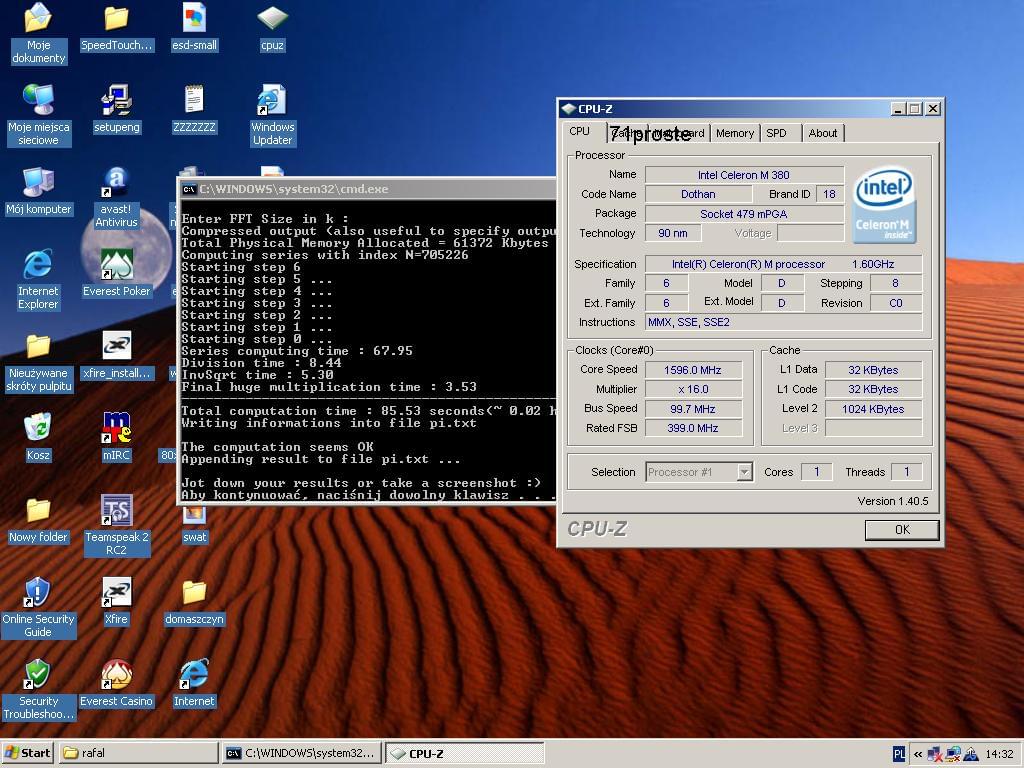Open Moje miejsca sieciowe icon
Screen dimensions: 1024x768
click(38, 115)
